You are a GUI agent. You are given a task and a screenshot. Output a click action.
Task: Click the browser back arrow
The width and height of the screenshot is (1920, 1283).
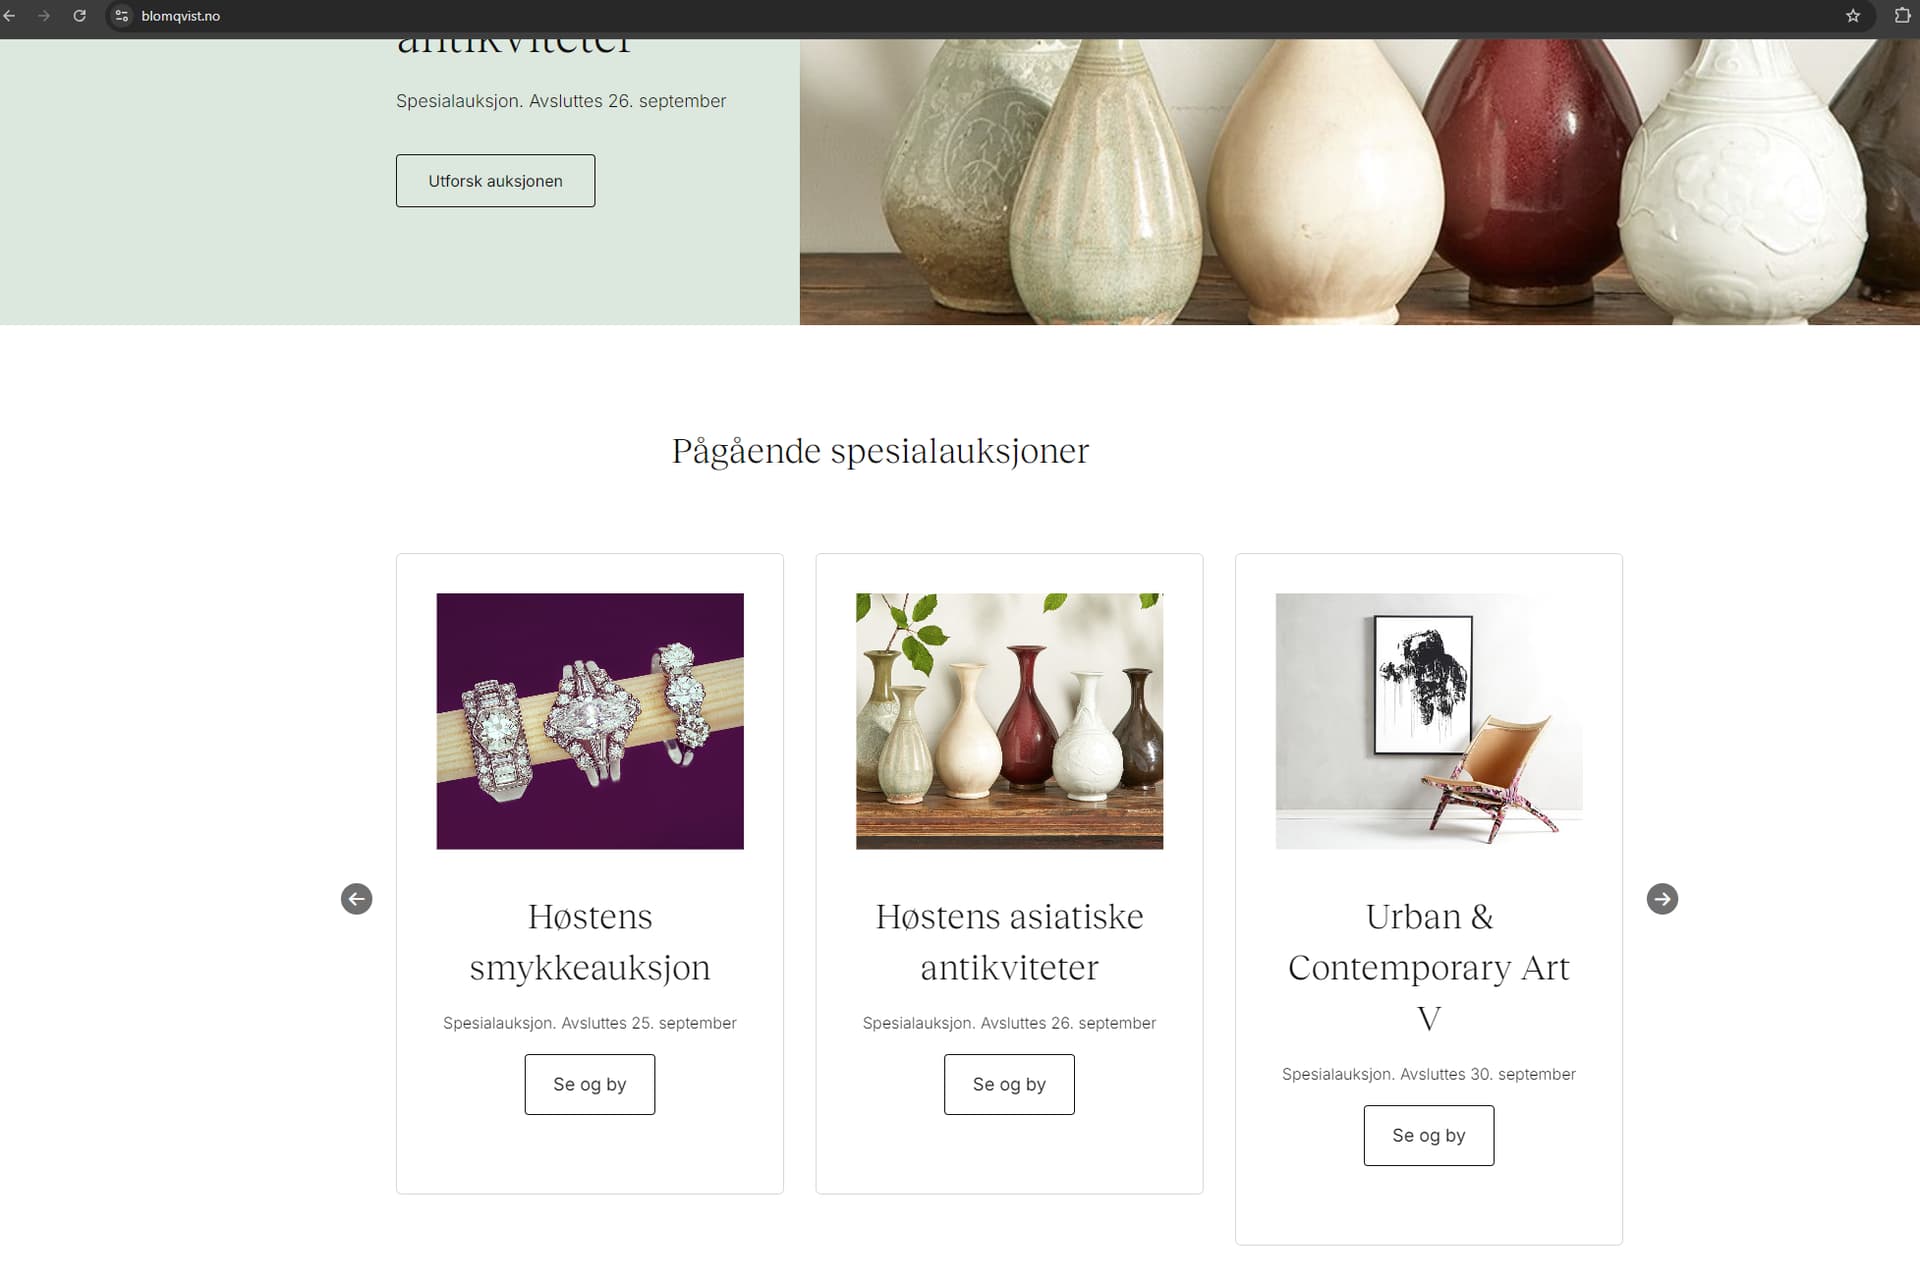click(x=10, y=16)
